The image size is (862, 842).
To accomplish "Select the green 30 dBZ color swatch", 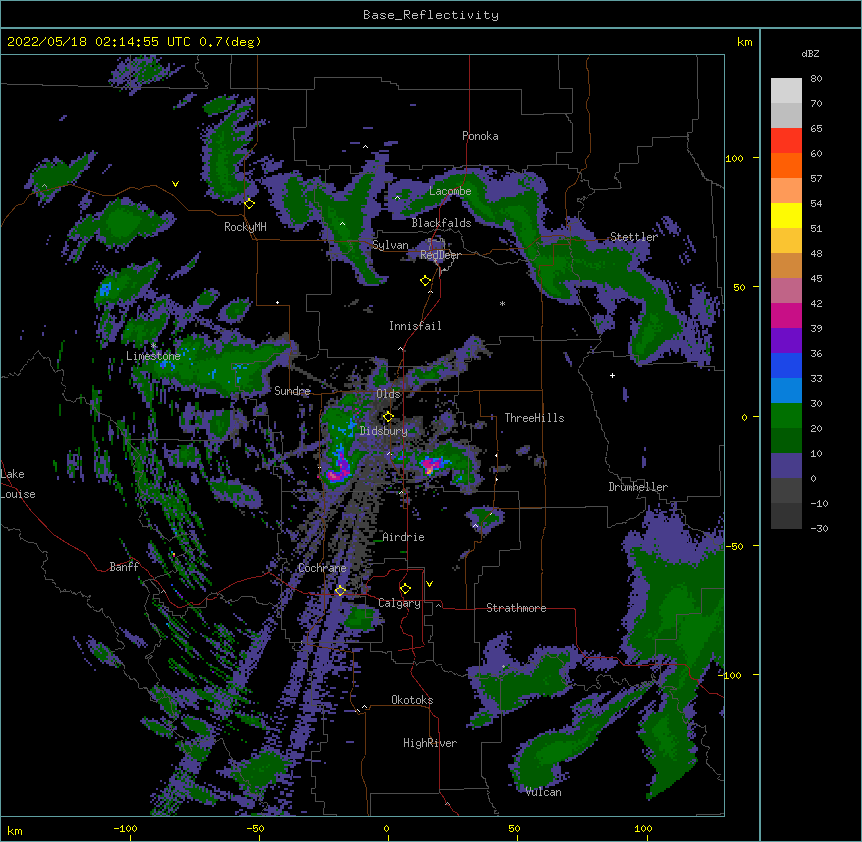I will (786, 415).
